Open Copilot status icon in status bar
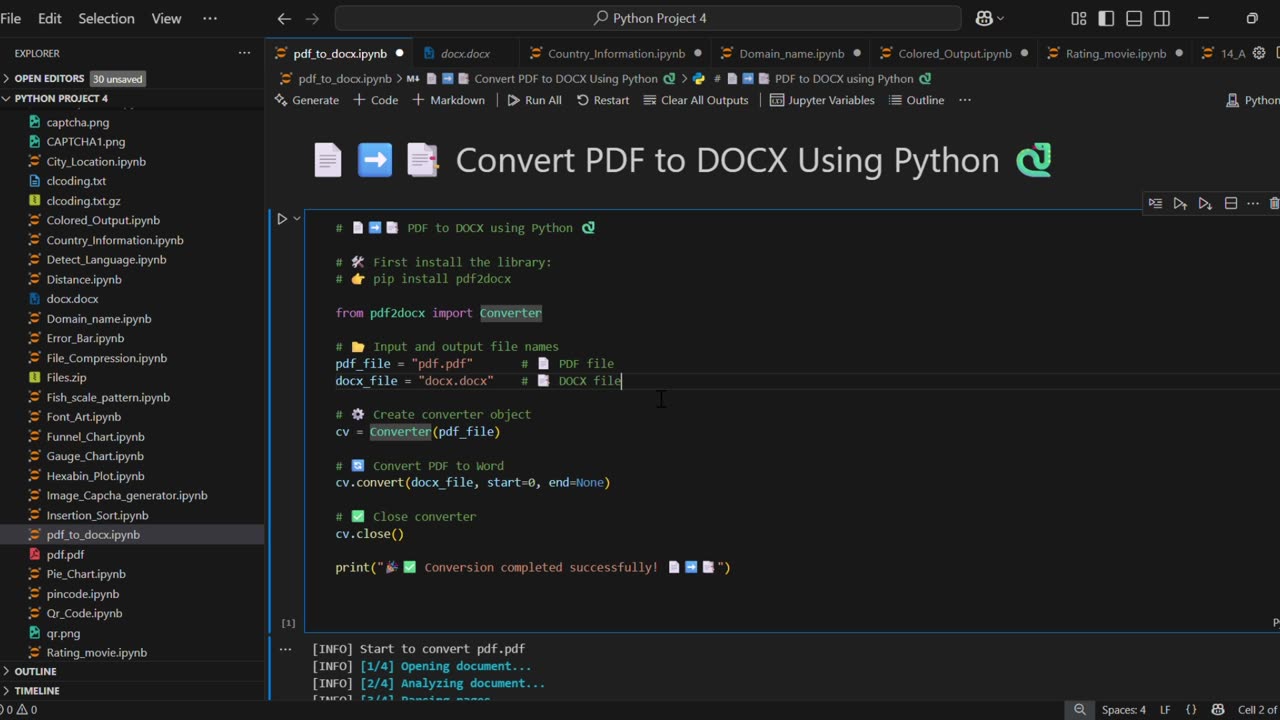Image resolution: width=1280 pixels, height=720 pixels. click(x=1218, y=710)
